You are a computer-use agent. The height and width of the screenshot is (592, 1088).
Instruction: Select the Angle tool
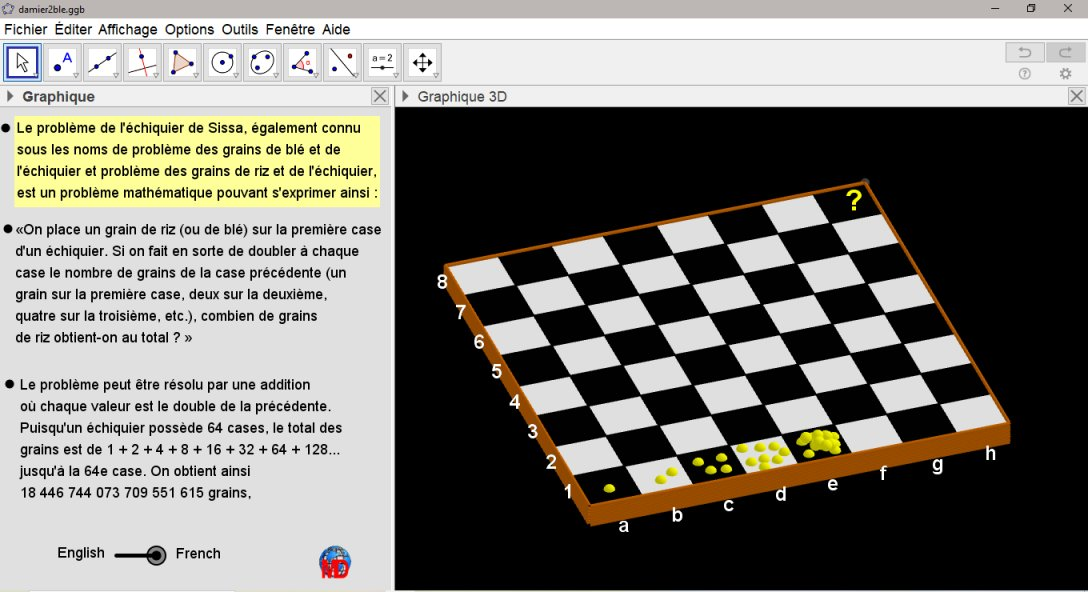(x=302, y=62)
